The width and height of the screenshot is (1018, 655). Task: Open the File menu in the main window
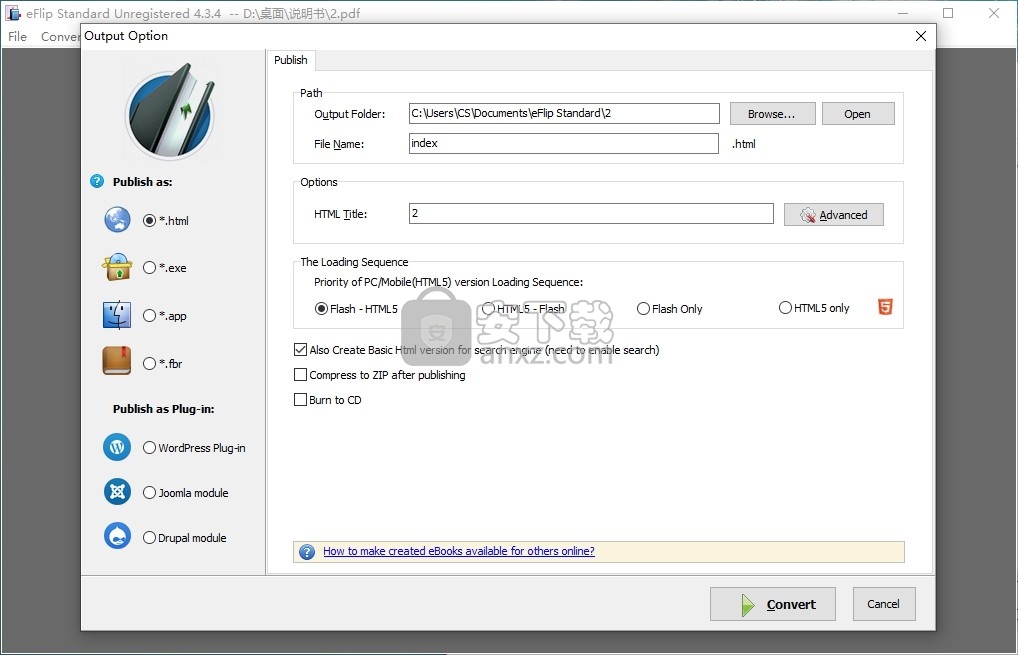pos(18,36)
